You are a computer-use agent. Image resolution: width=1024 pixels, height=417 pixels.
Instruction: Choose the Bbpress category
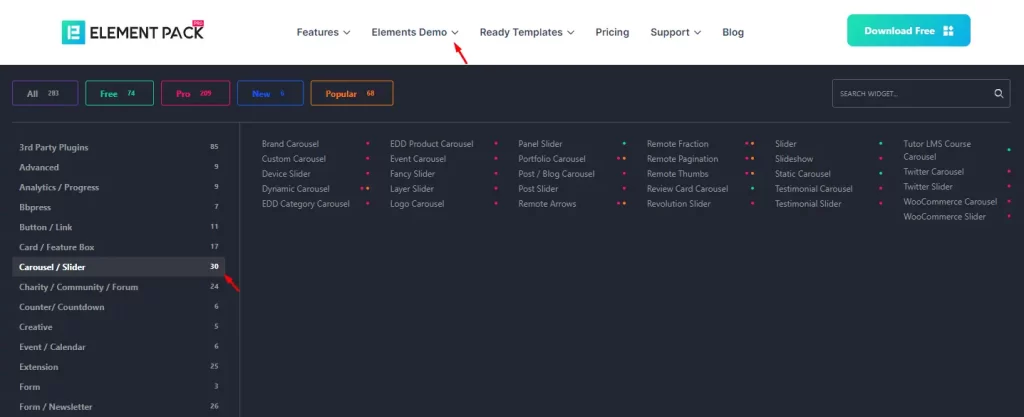pos(118,207)
